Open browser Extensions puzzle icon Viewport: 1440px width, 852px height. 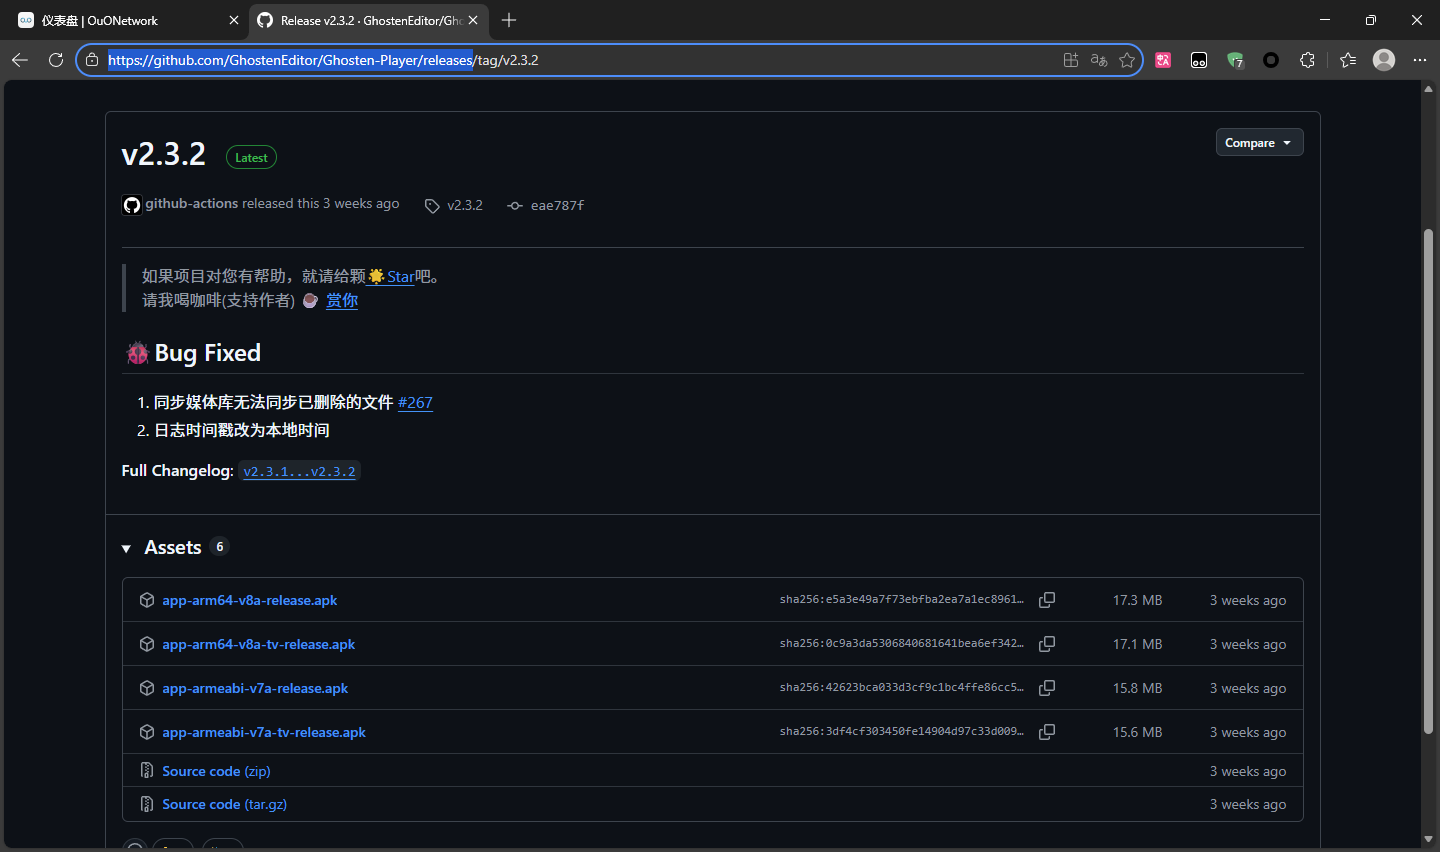(x=1307, y=60)
